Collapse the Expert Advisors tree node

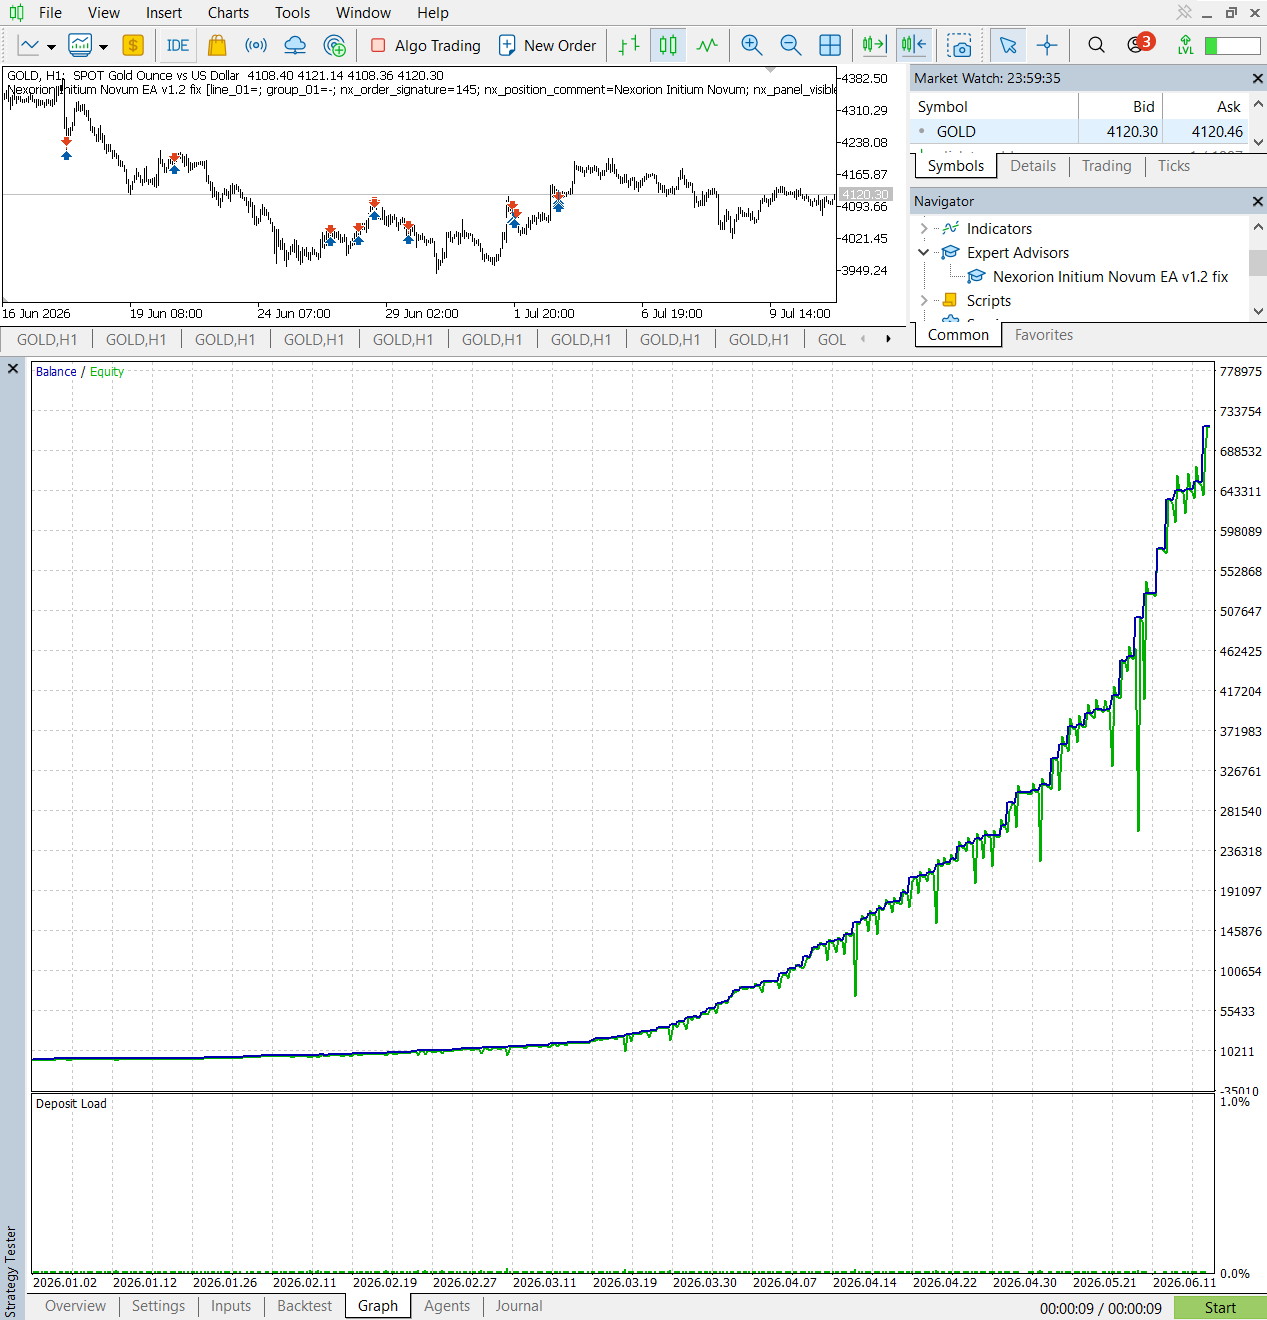[x=923, y=253]
